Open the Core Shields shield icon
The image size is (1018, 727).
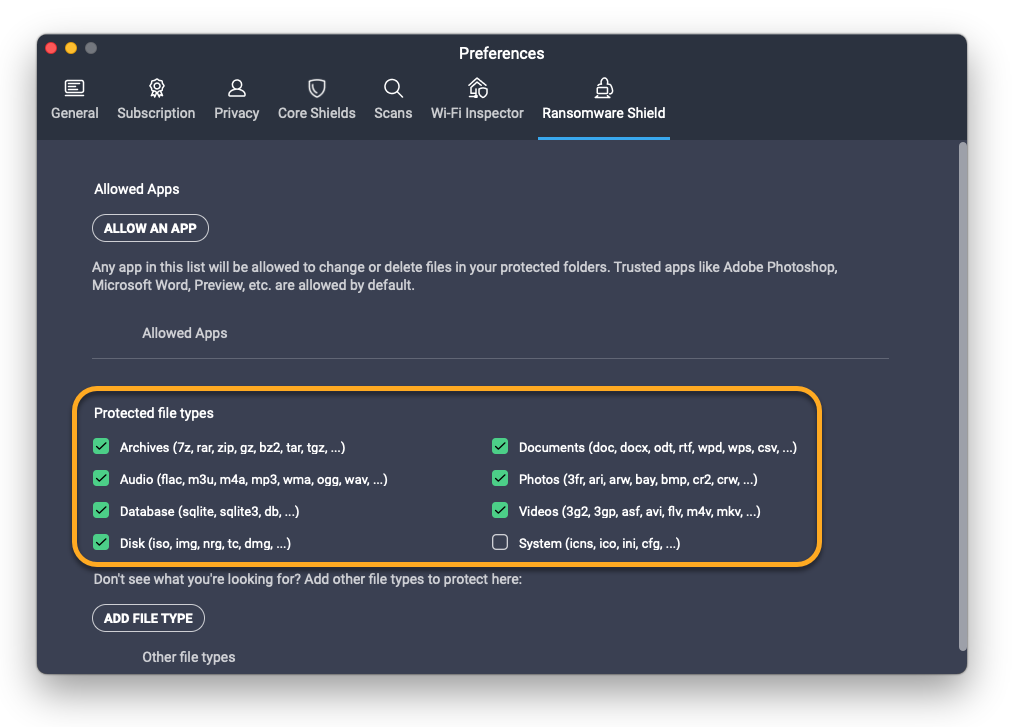(x=316, y=88)
